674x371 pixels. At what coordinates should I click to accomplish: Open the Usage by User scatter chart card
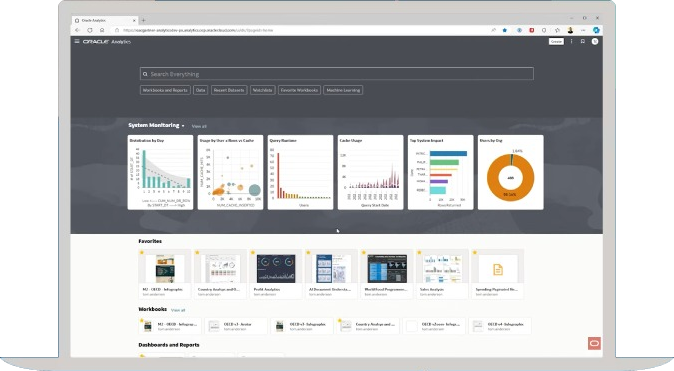230,172
